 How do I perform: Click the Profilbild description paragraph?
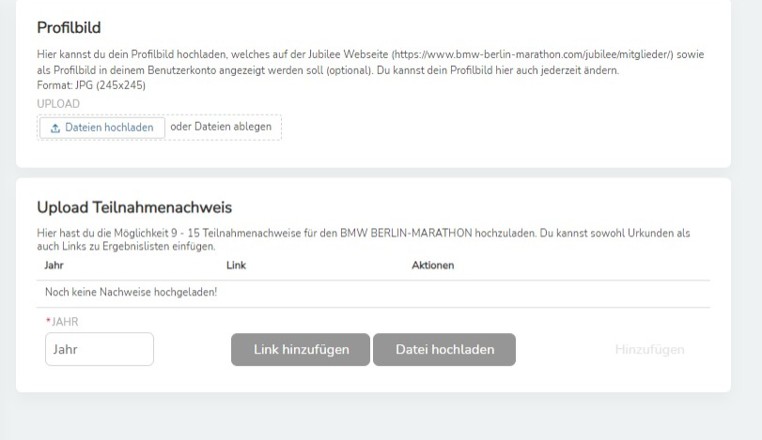(x=370, y=62)
